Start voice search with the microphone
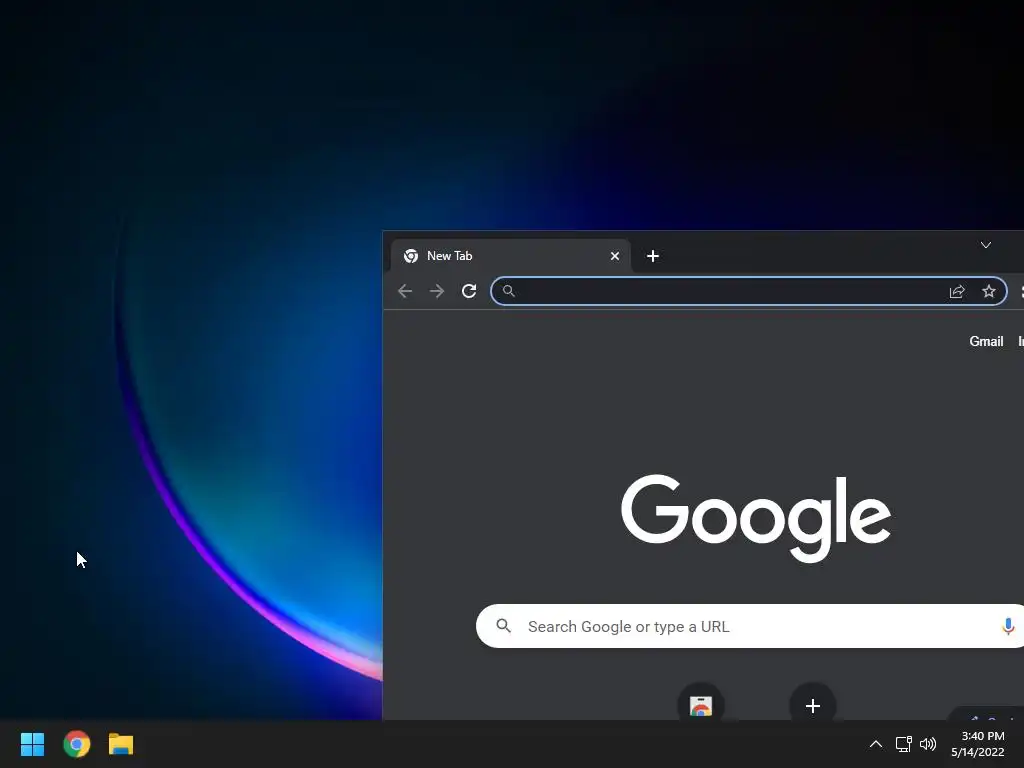This screenshot has width=1024, height=768. 1008,626
